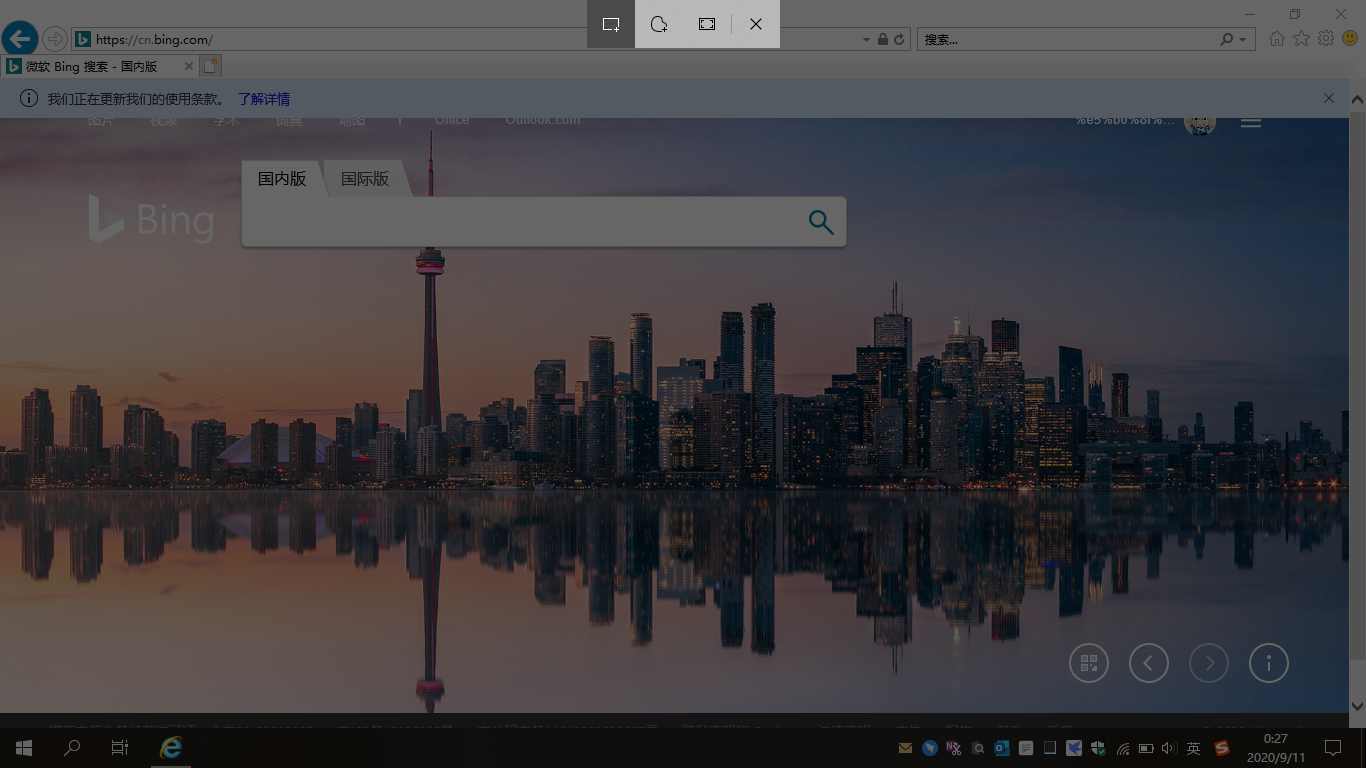Open the Bing QR code icon
The image size is (1366, 768).
pos(1089,663)
